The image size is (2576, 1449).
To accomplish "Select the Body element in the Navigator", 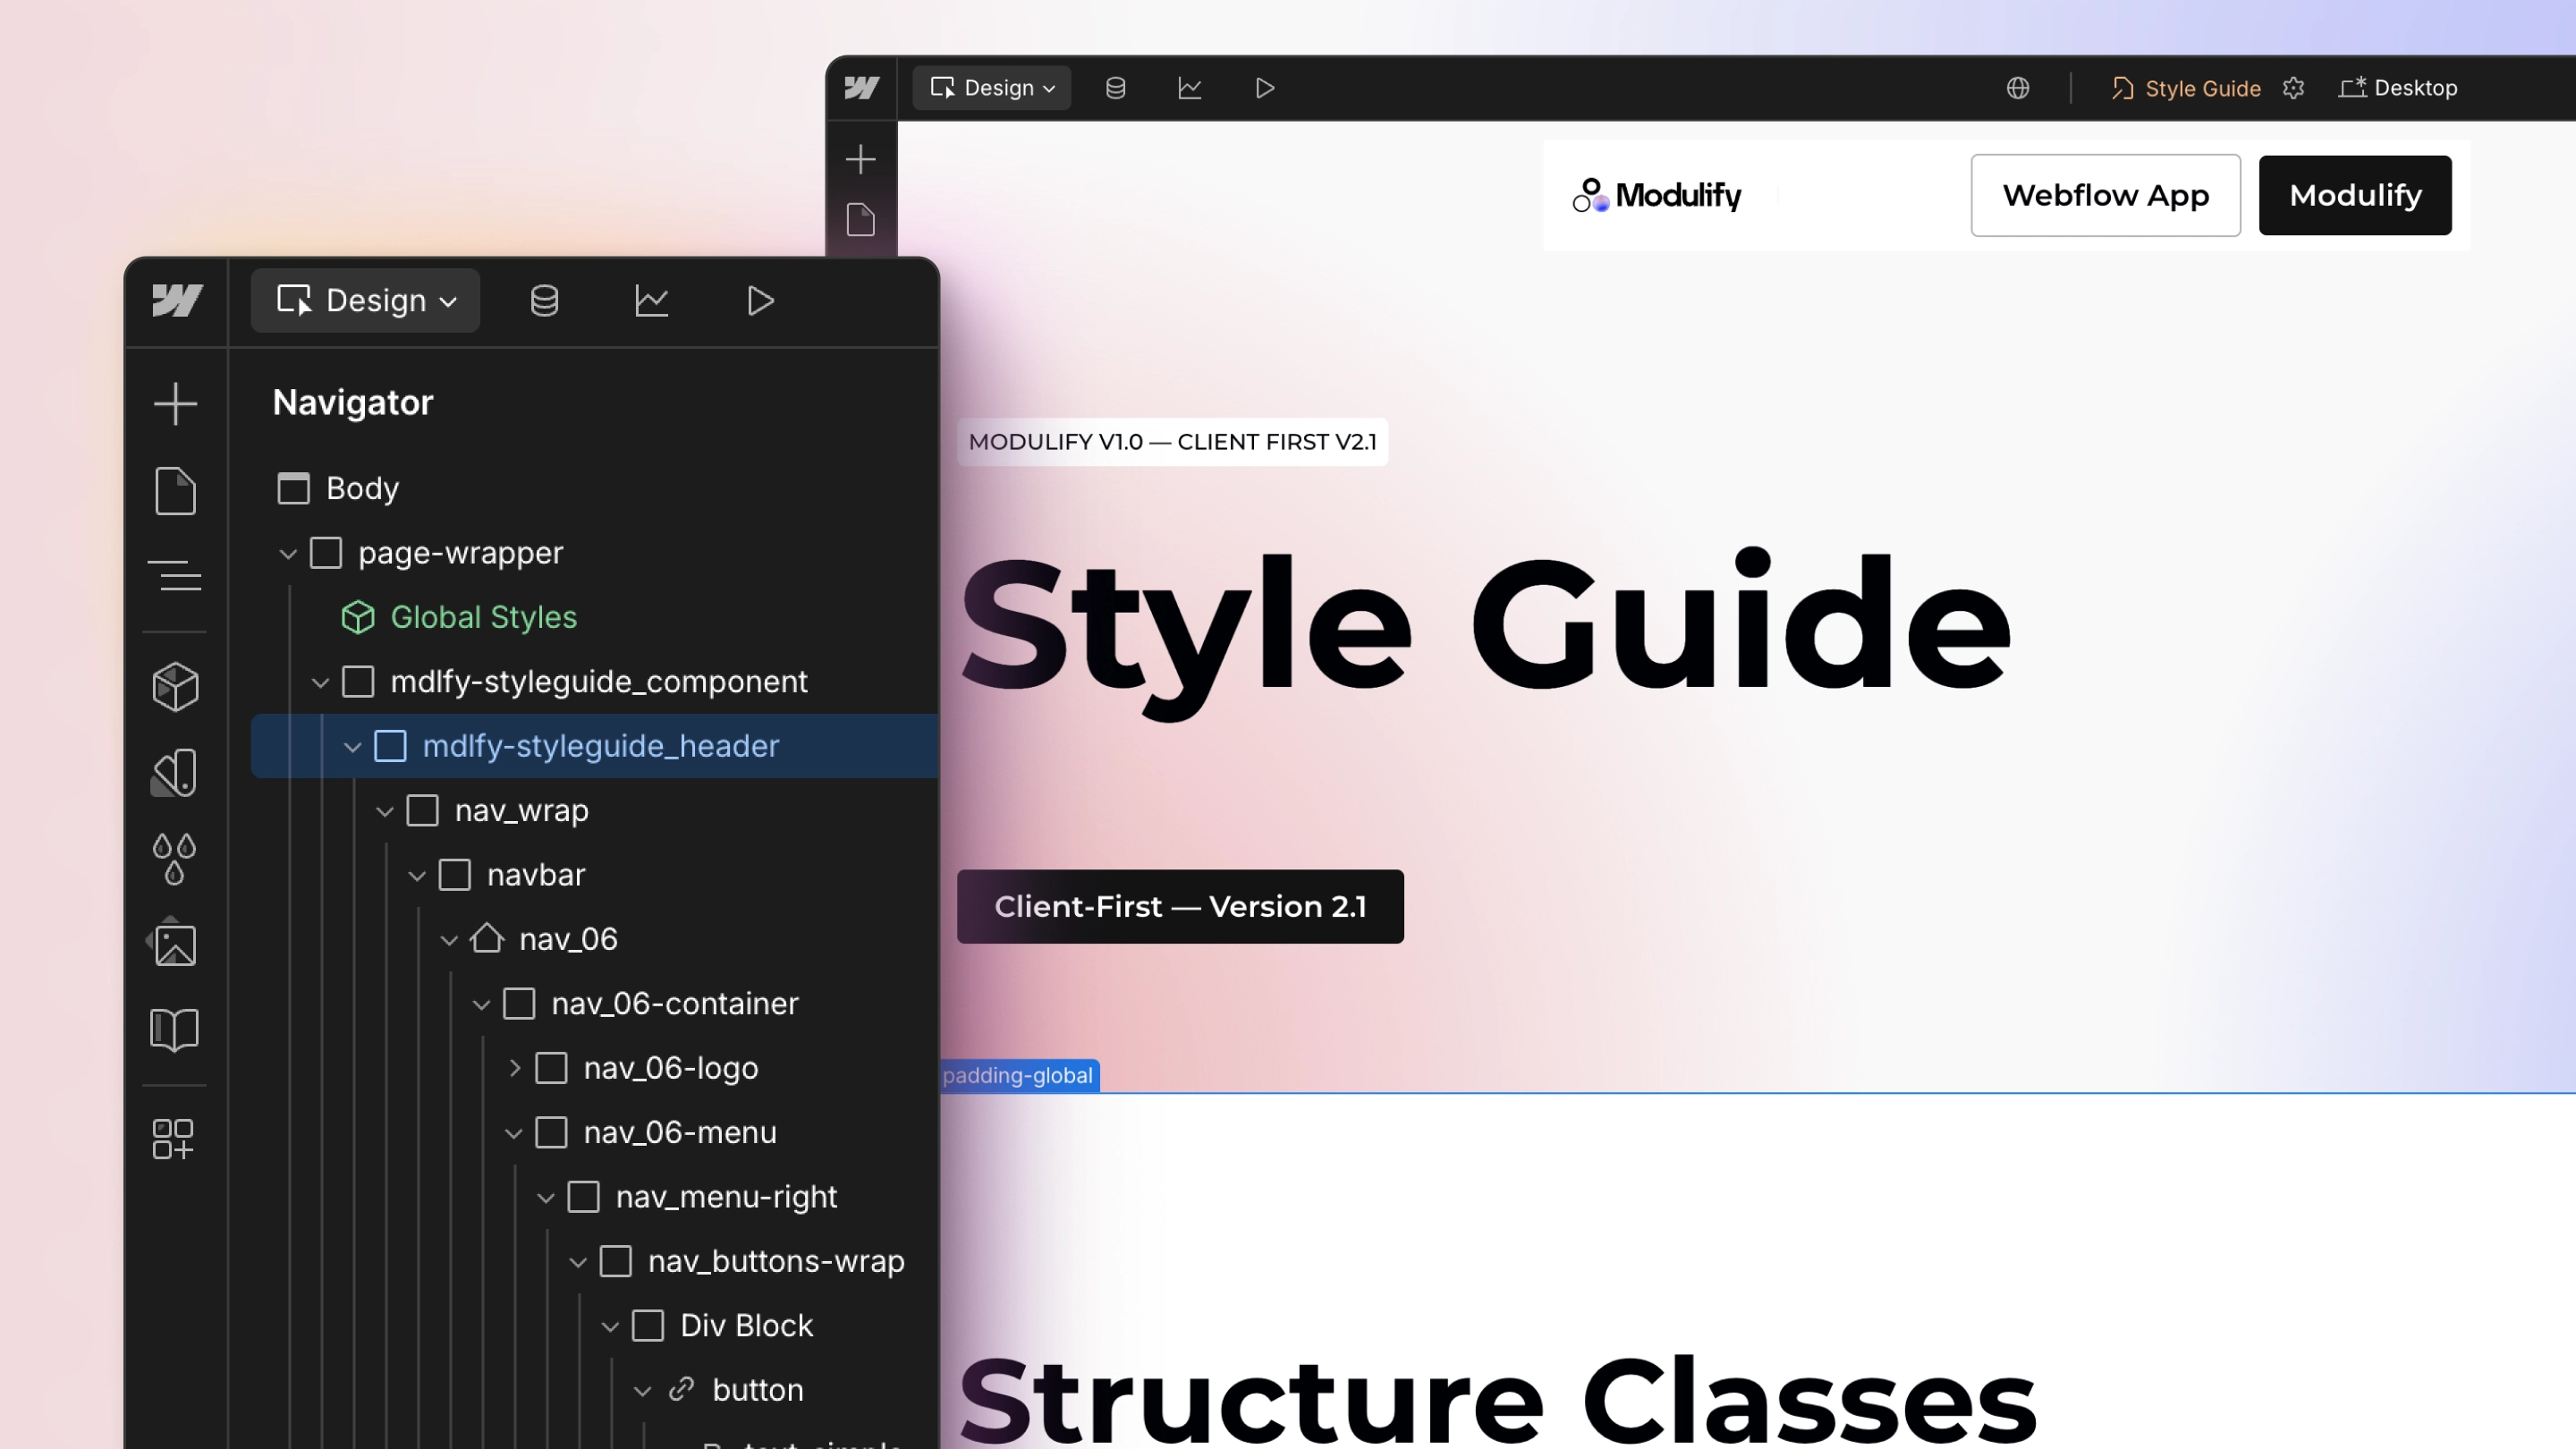I will click(x=338, y=488).
